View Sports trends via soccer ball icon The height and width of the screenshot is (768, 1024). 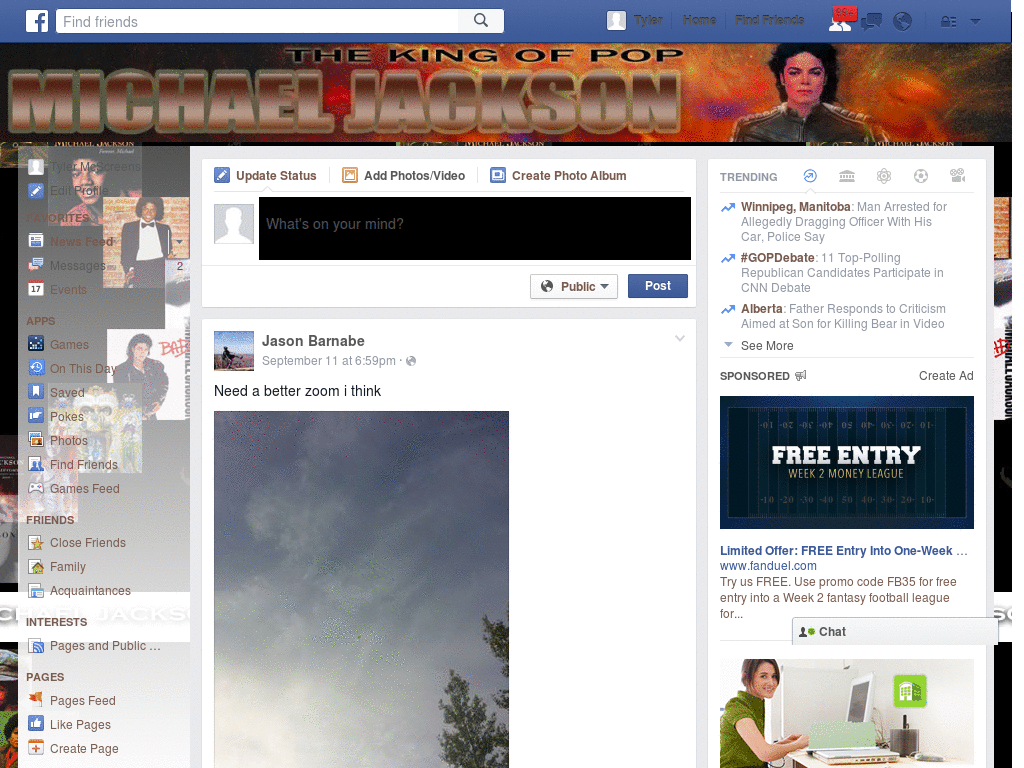pos(920,176)
